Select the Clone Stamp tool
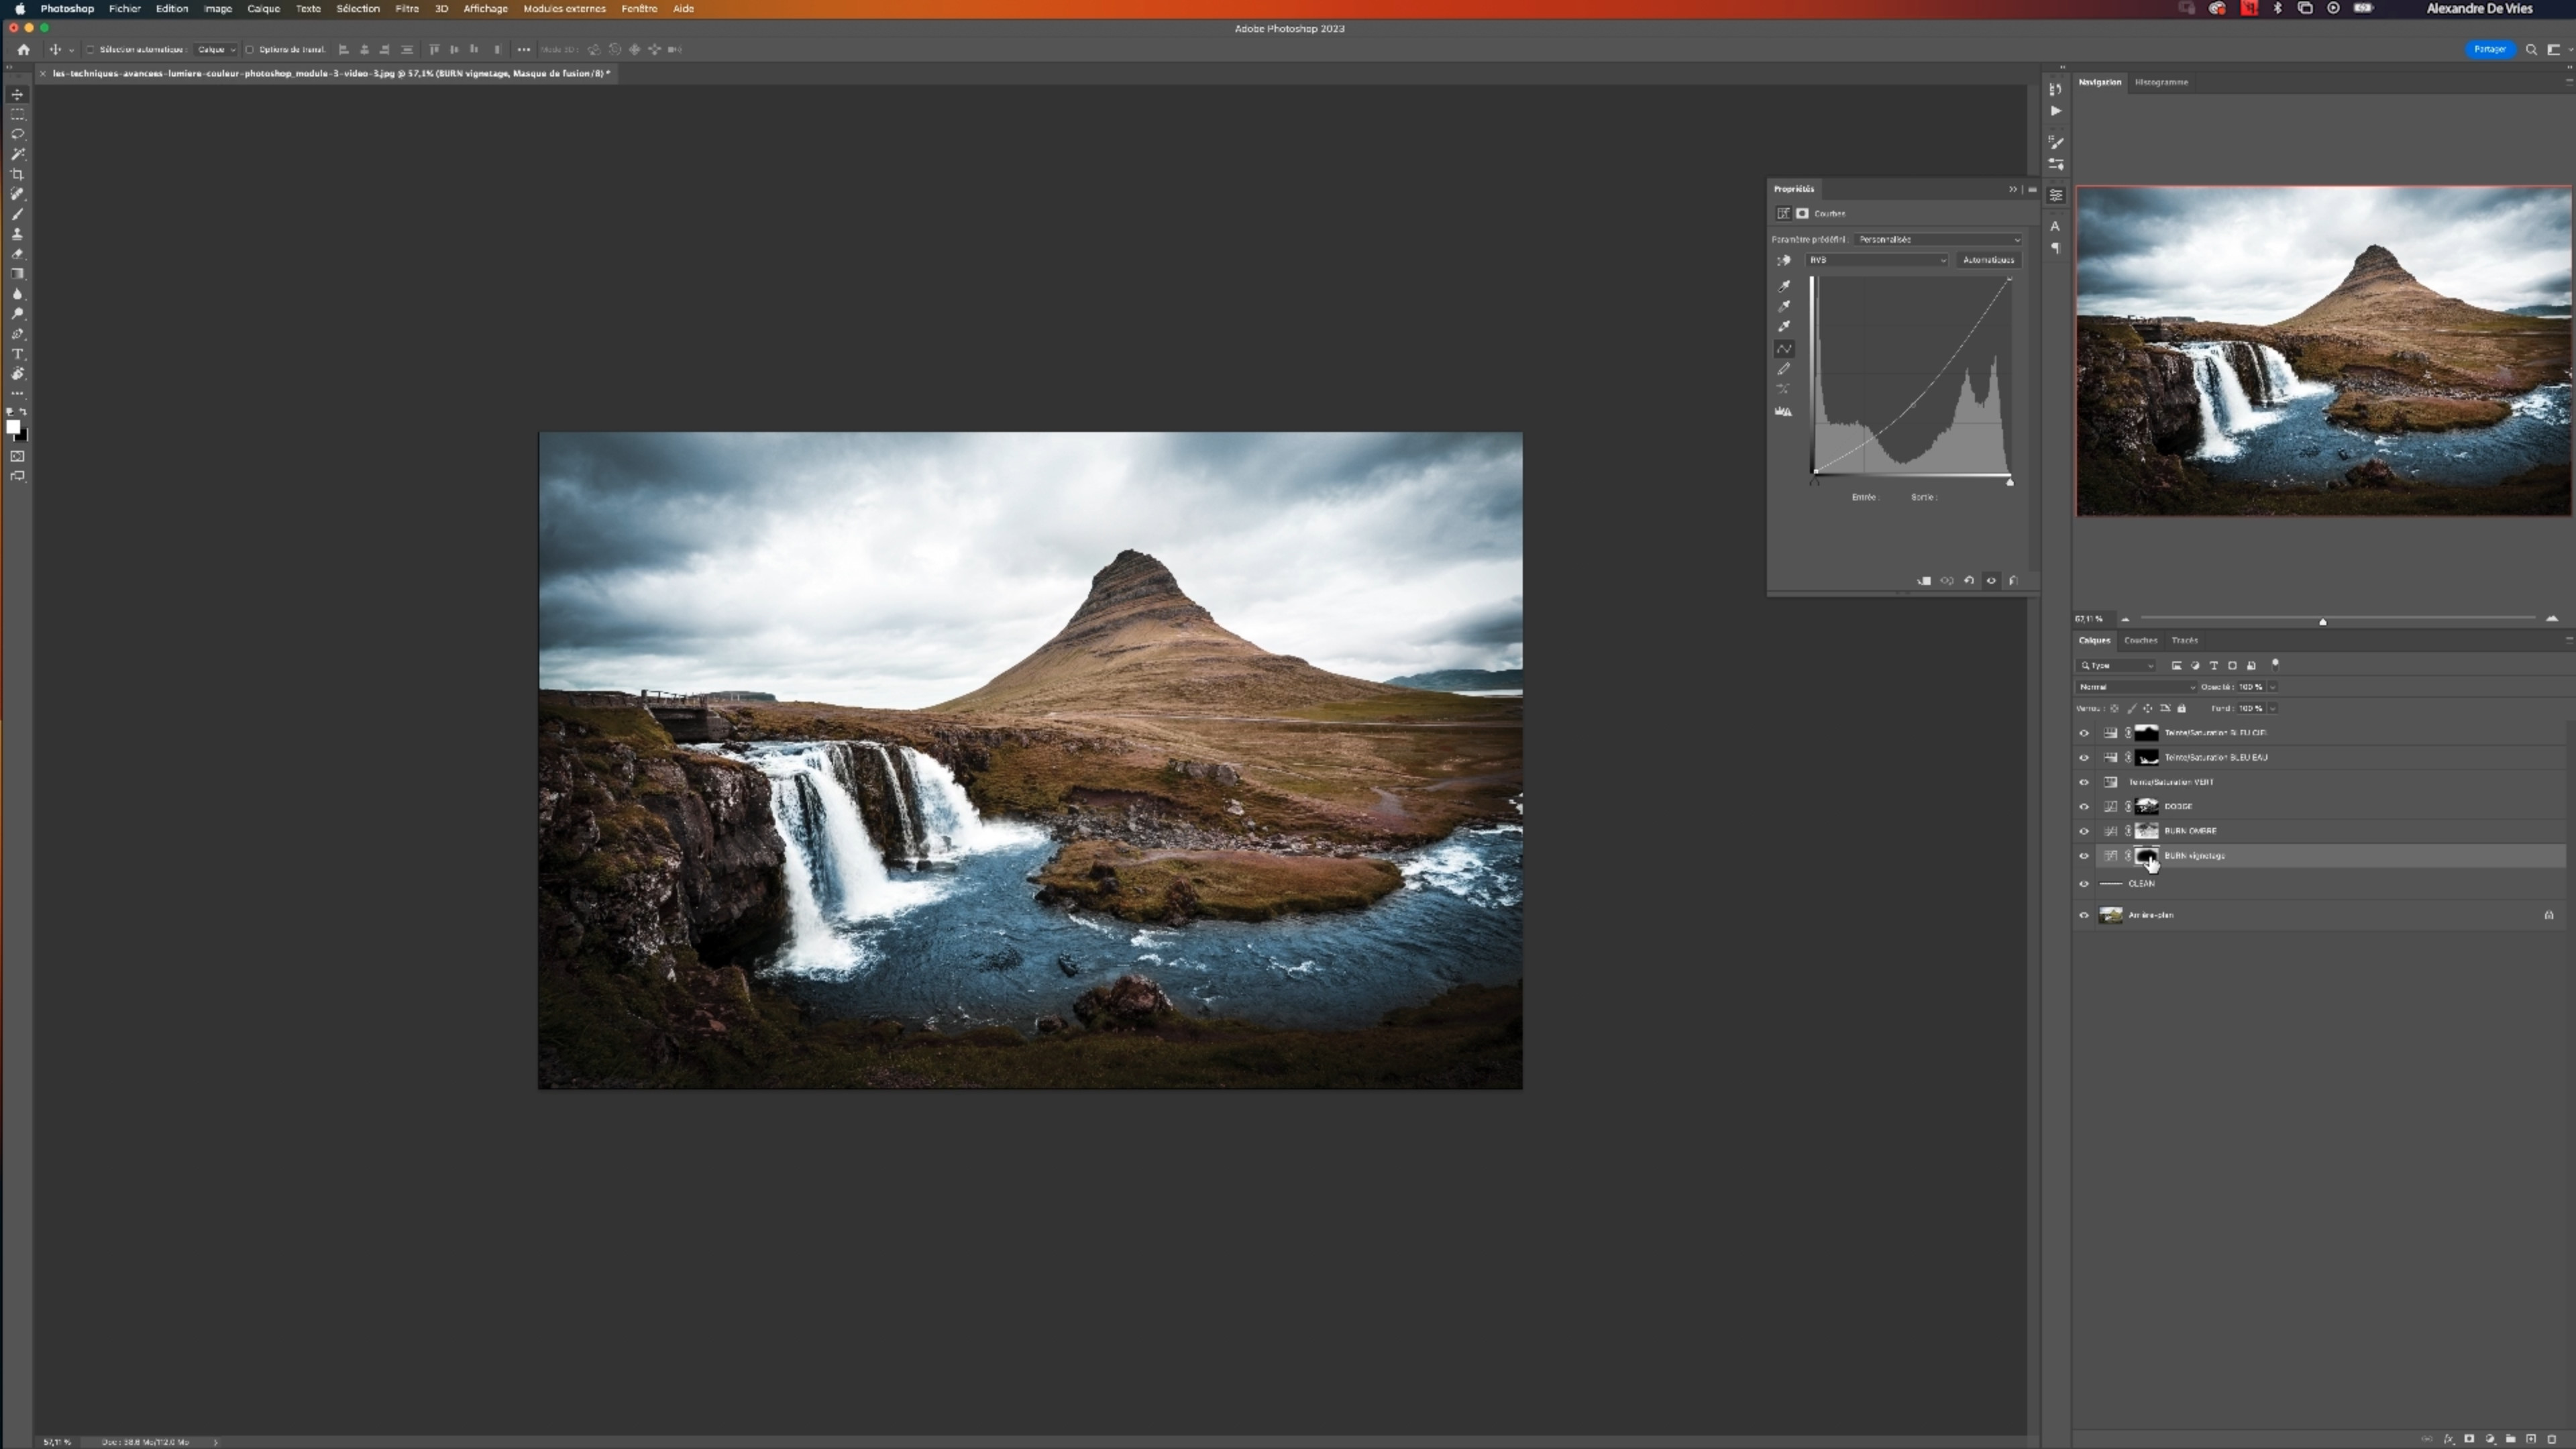This screenshot has height=1449, width=2576. (17, 234)
